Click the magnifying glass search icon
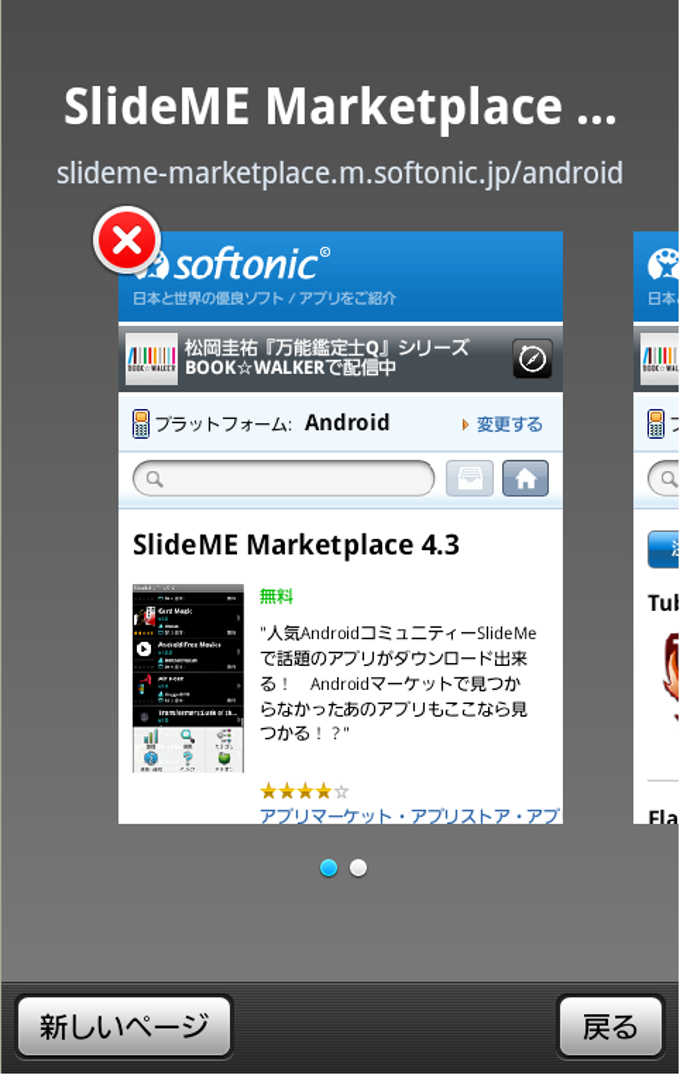 pos(155,479)
